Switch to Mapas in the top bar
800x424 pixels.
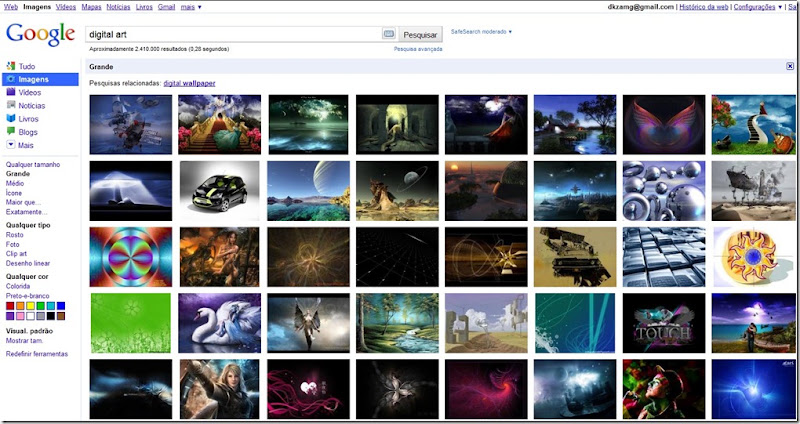coord(91,7)
